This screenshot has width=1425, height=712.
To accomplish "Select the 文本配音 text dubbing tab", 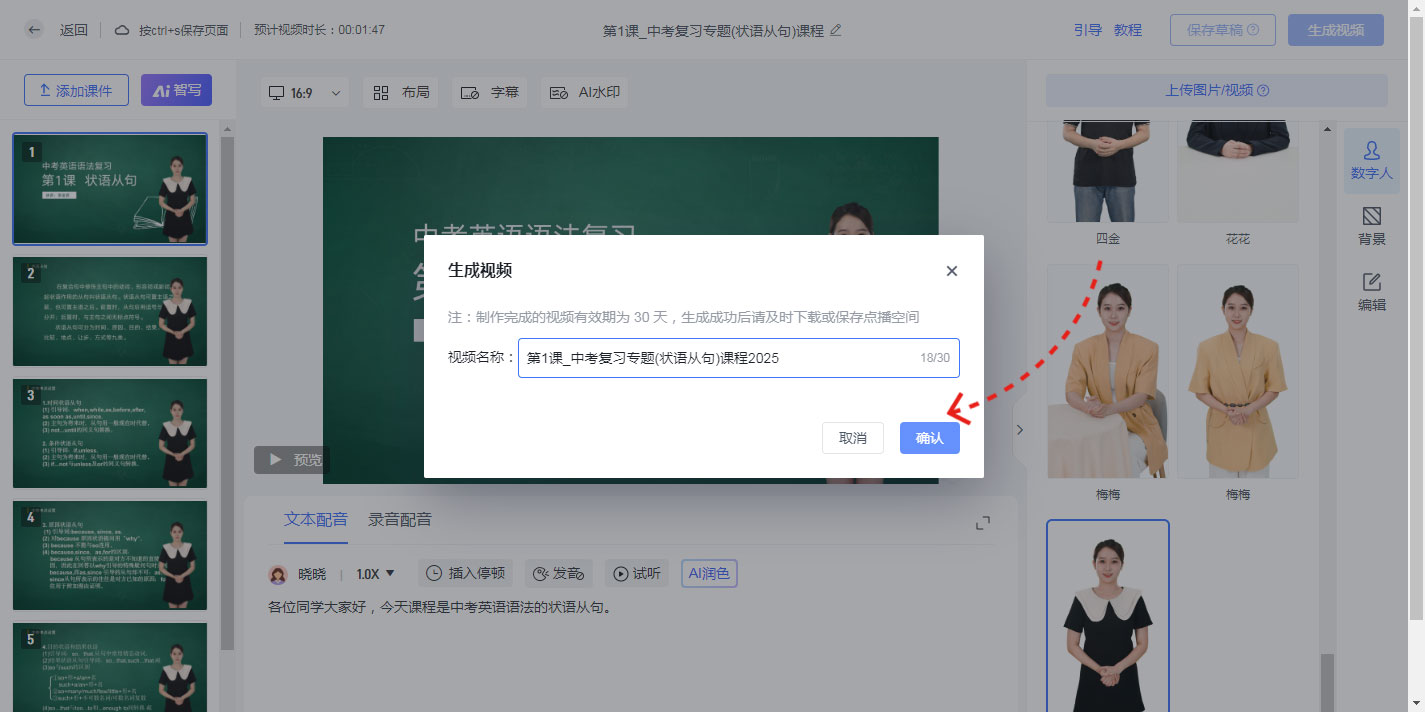I will click(x=317, y=520).
